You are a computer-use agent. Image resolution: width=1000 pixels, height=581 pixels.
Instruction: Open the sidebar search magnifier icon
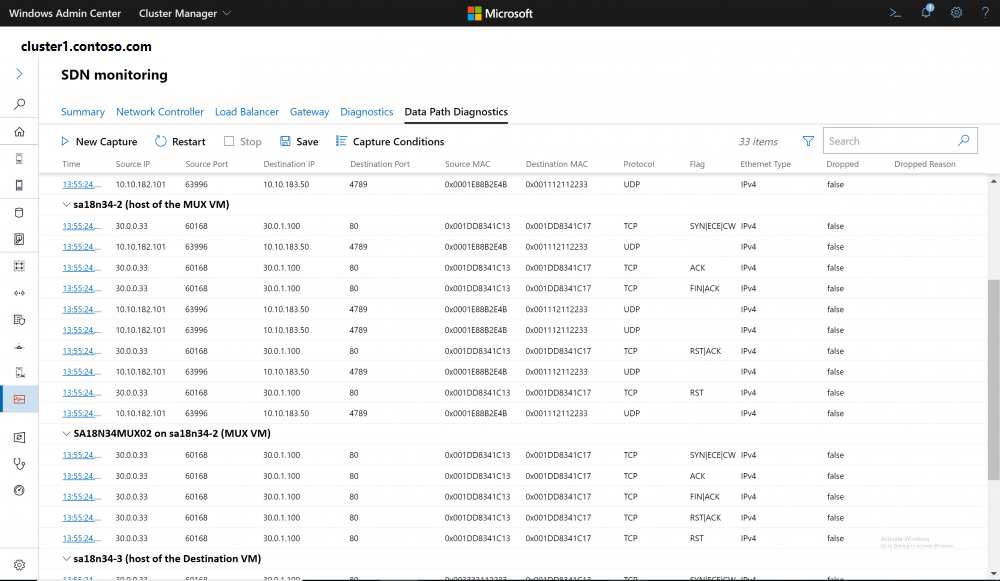19,103
